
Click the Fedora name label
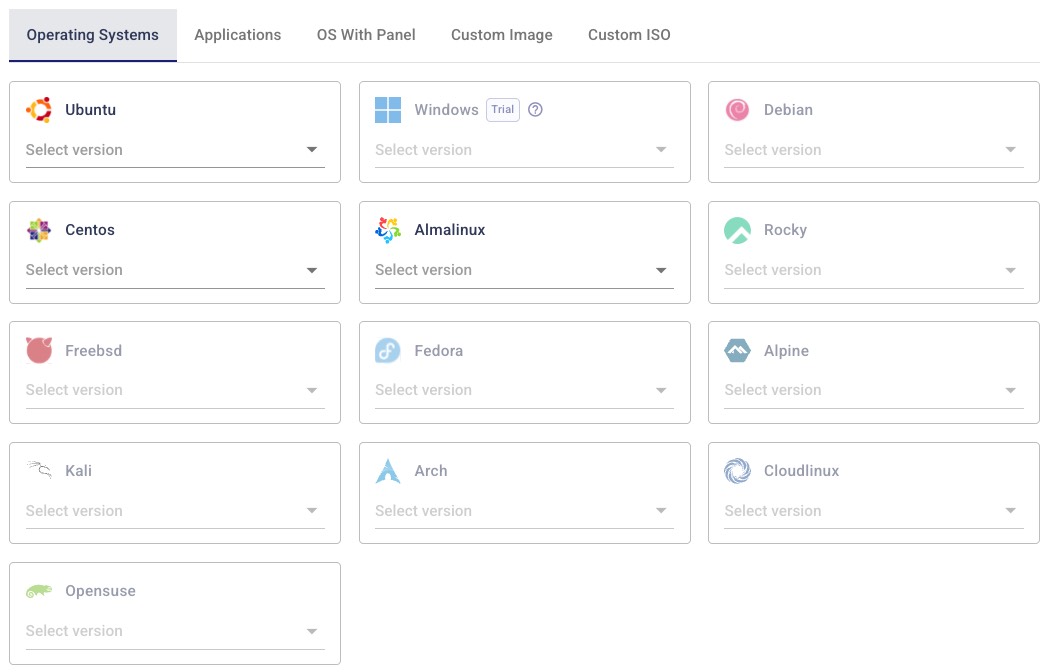(x=438, y=350)
